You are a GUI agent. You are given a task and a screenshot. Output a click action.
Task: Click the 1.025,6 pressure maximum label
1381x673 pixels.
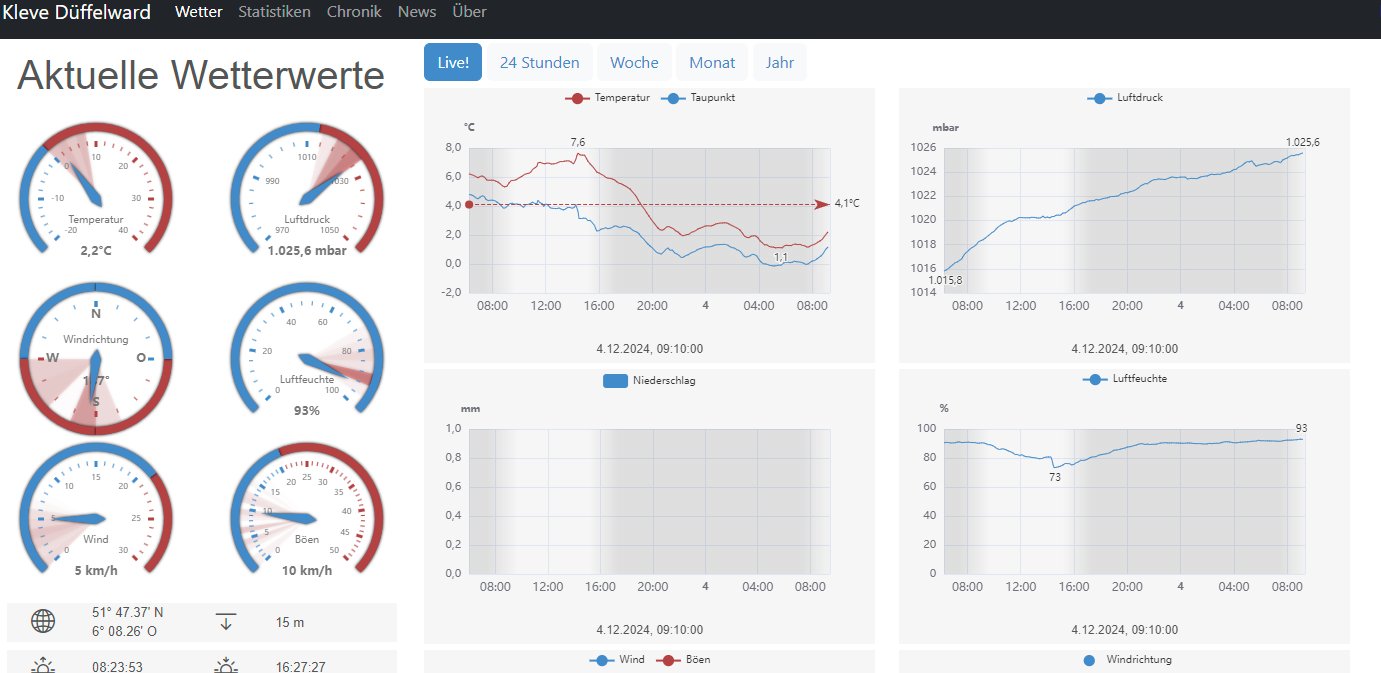pyautogui.click(x=1302, y=143)
